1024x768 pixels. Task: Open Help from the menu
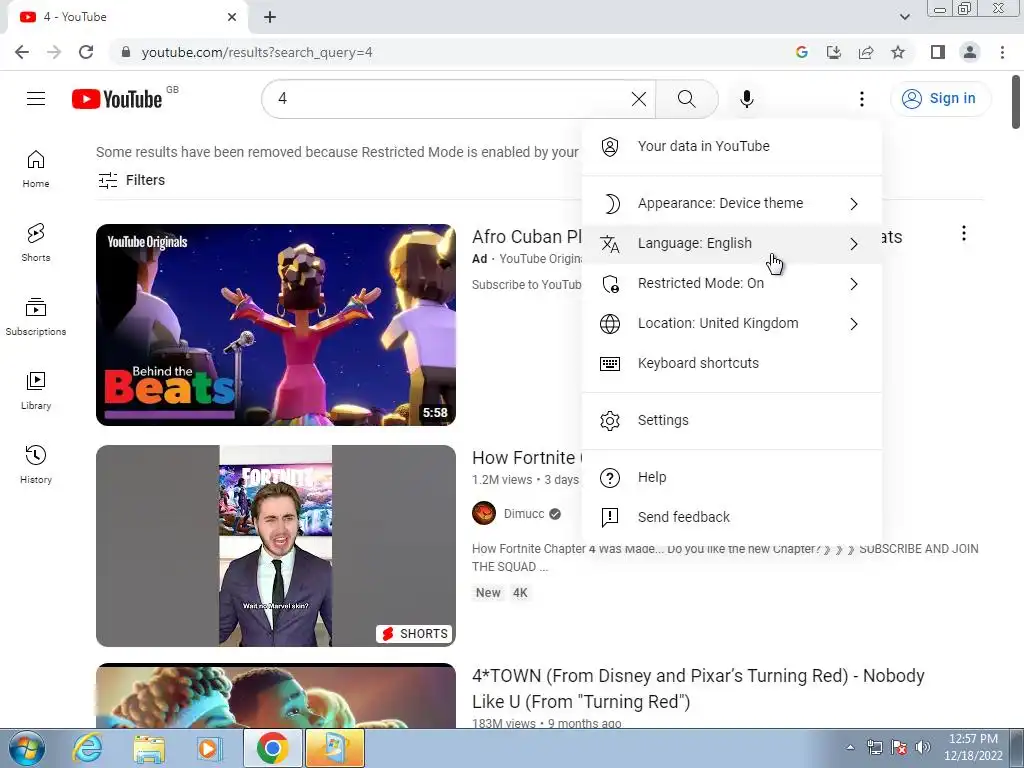pos(731,477)
